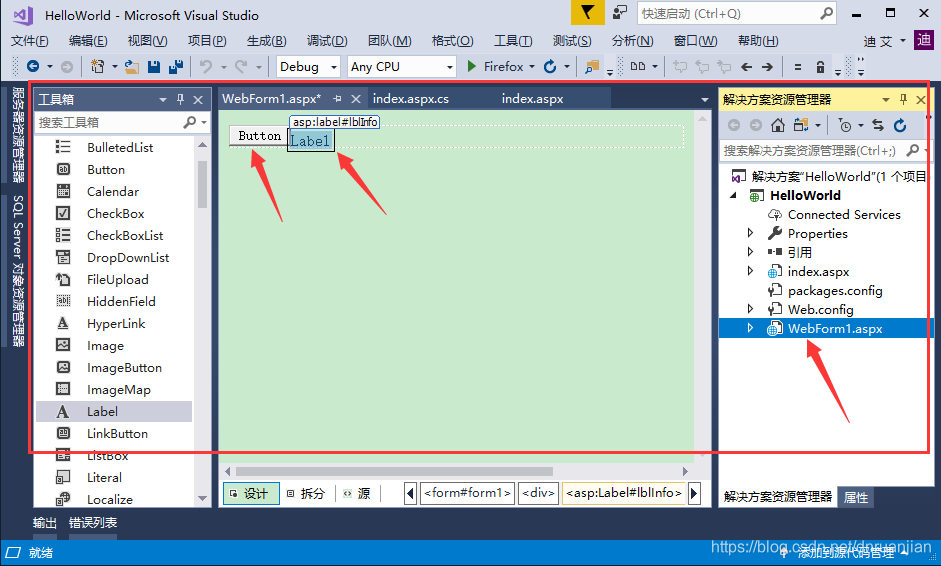Select the HyperLink control in Toolbox

tap(116, 324)
